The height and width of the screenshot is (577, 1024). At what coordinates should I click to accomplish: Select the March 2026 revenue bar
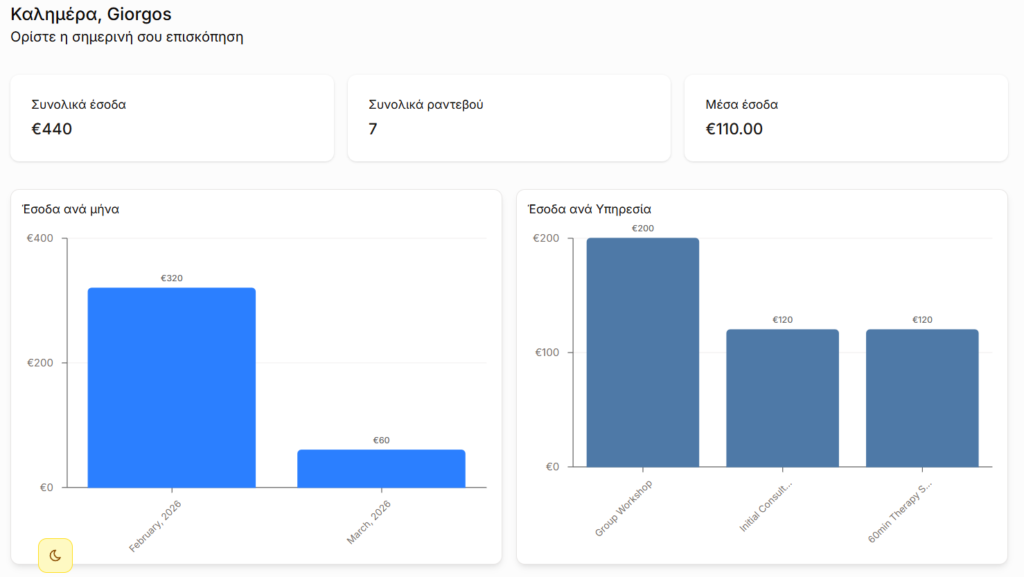point(381,468)
